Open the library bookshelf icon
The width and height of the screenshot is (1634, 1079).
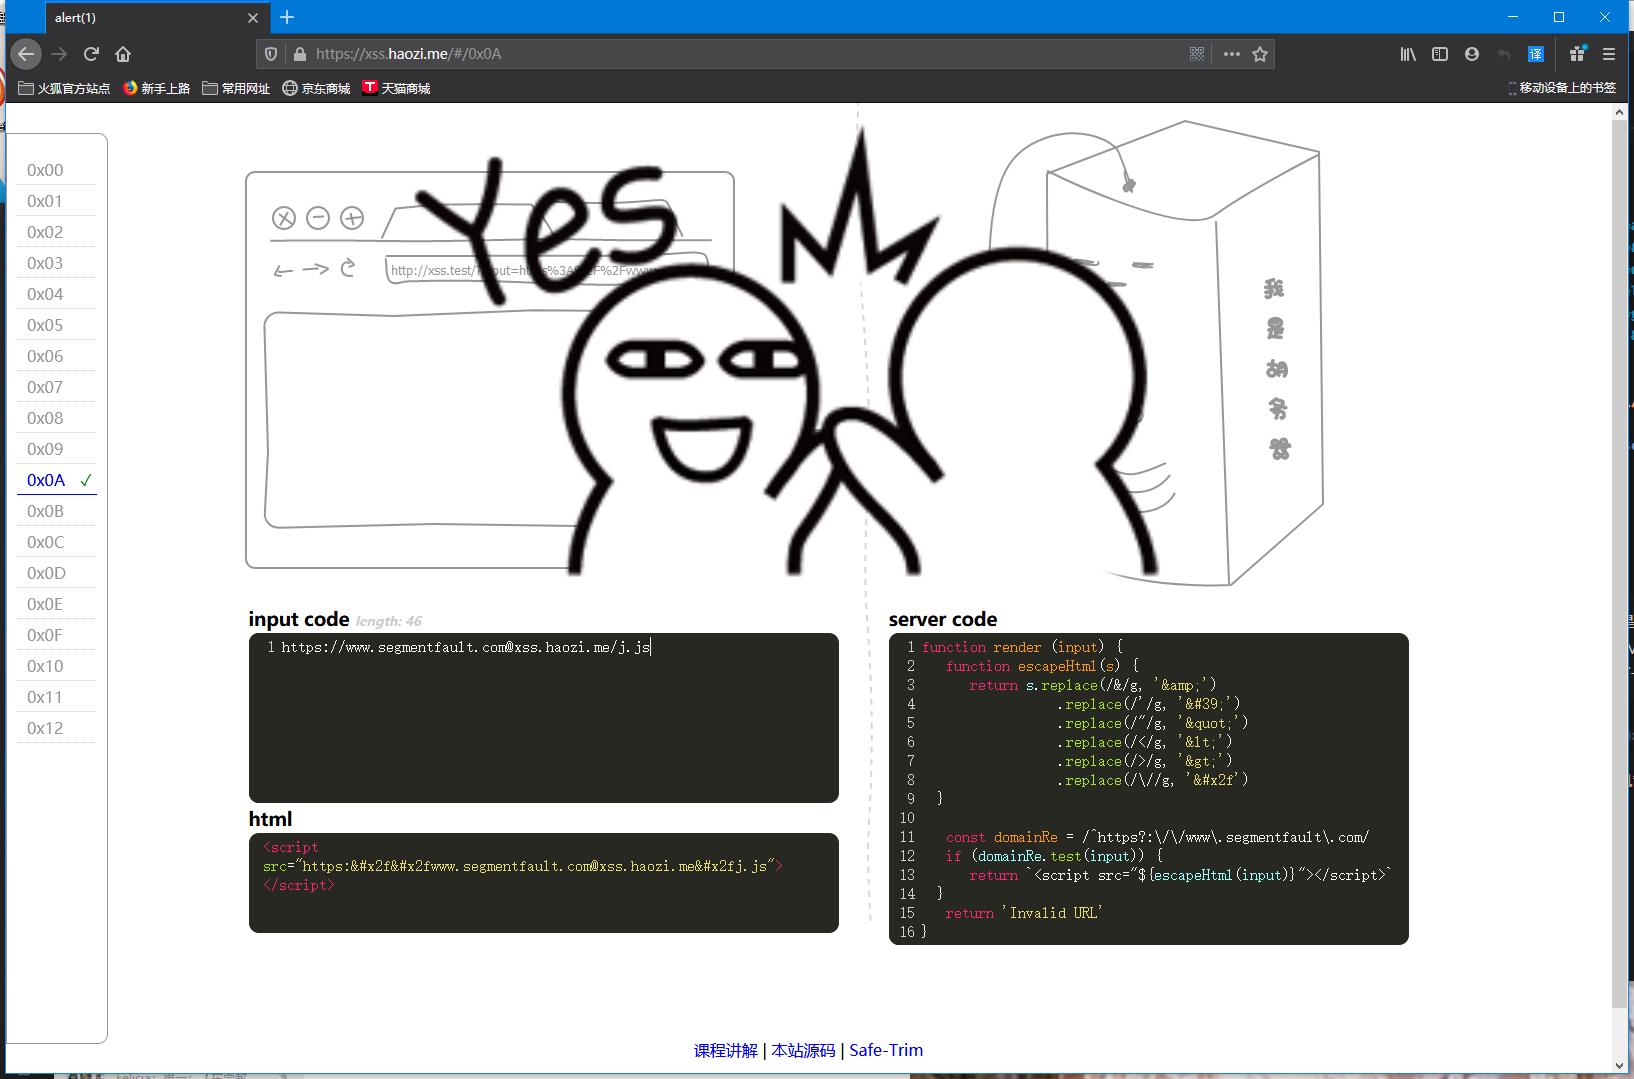1408,54
